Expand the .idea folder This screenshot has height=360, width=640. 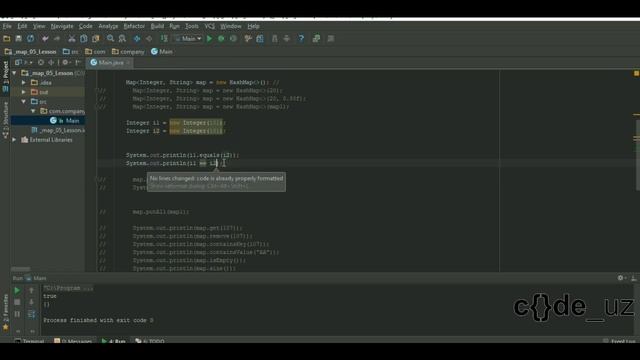point(24,82)
